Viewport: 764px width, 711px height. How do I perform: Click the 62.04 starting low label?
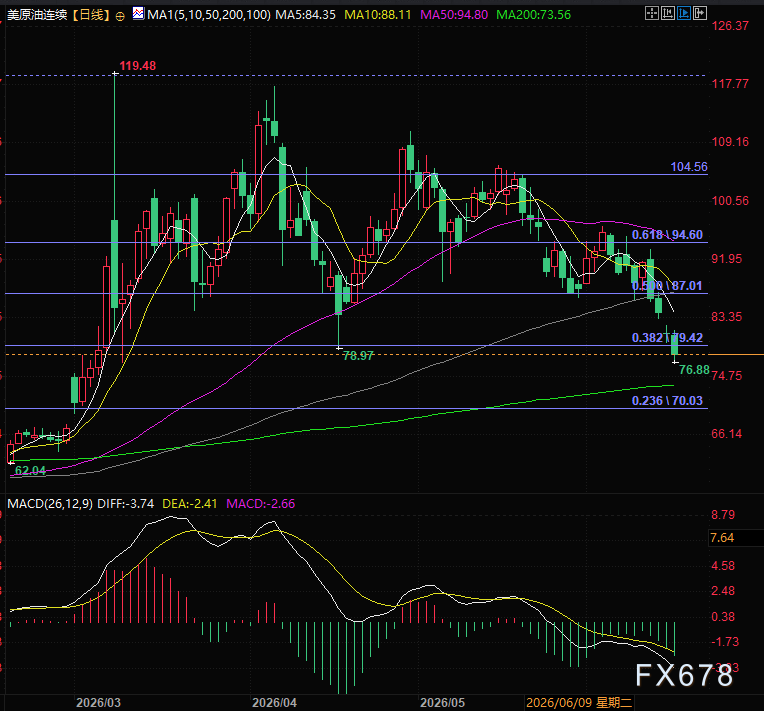pos(30,470)
